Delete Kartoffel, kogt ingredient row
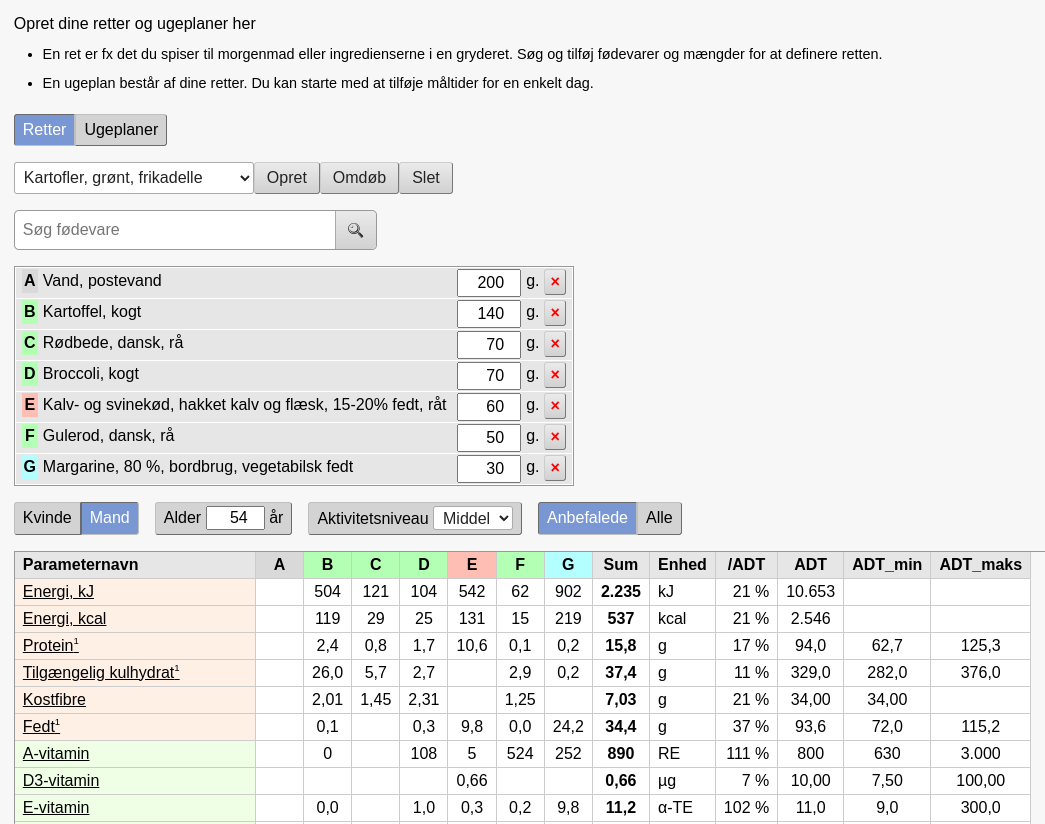The height and width of the screenshot is (824, 1045). (555, 313)
